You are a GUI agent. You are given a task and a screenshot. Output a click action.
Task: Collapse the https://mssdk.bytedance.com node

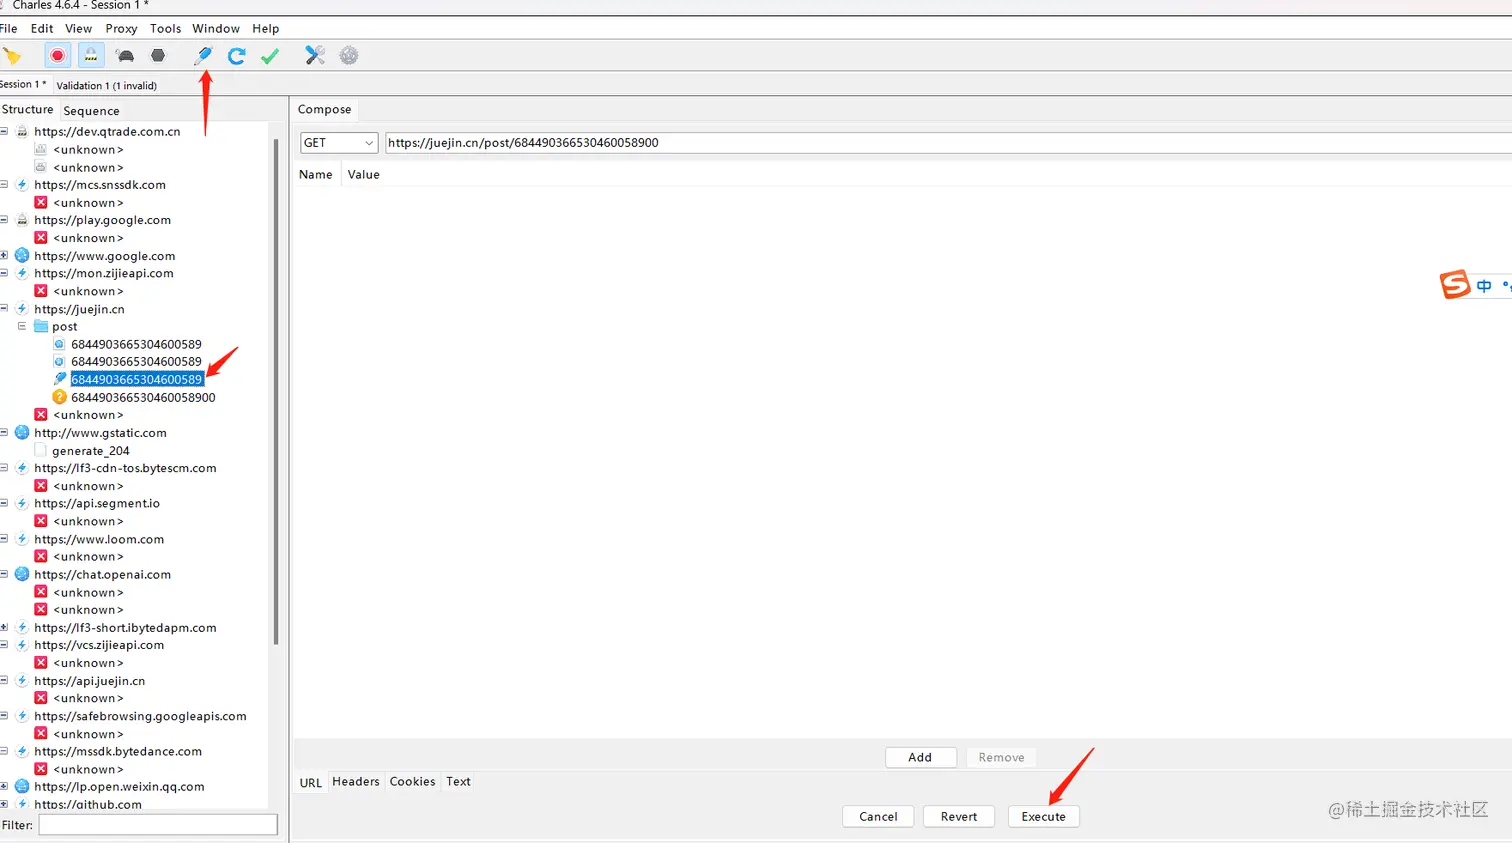pos(4,751)
